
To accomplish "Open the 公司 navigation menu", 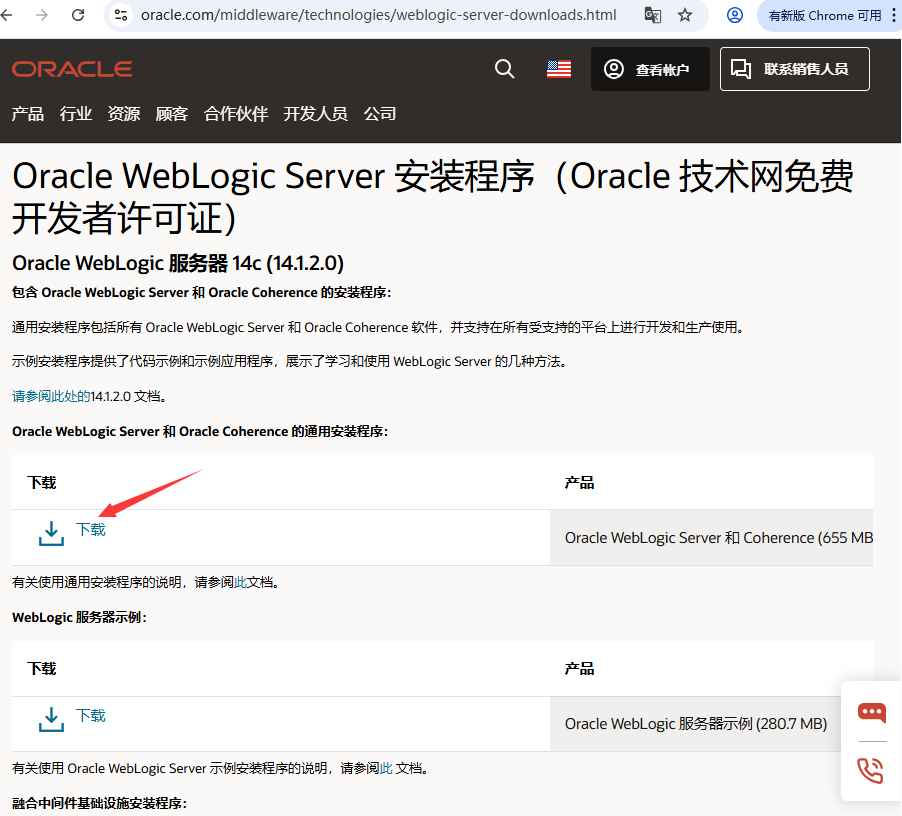I will [x=380, y=114].
